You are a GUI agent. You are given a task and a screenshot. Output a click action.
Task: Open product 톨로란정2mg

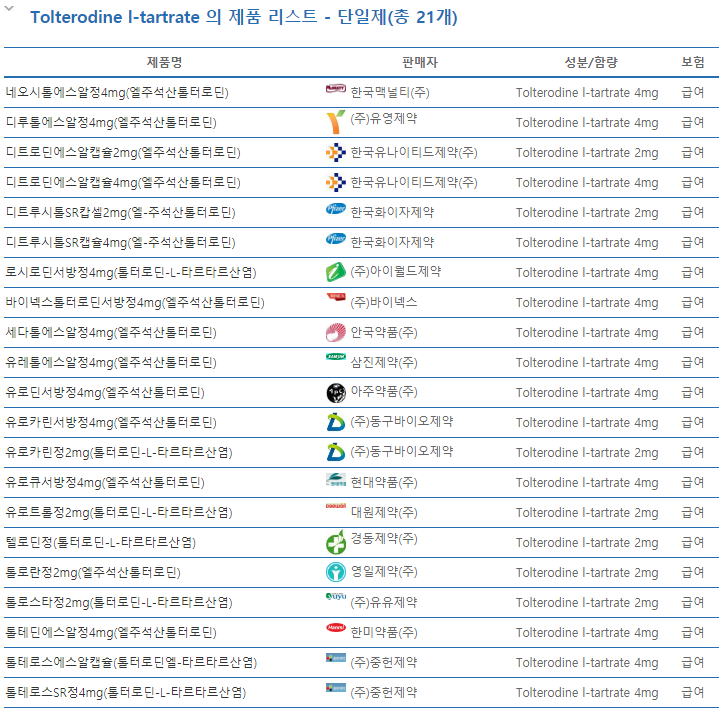pos(93,573)
